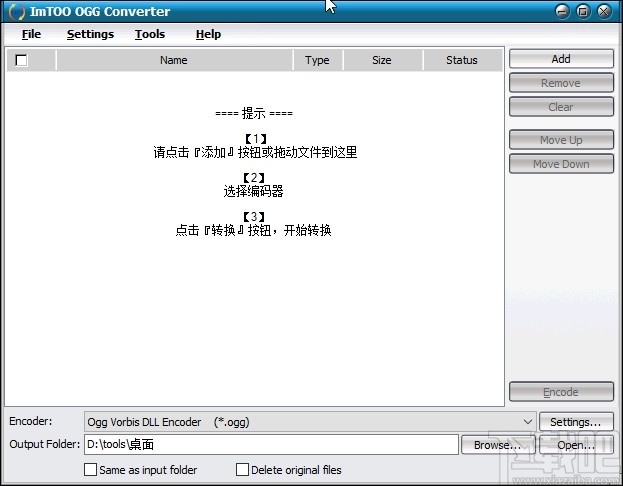Image resolution: width=623 pixels, height=486 pixels.
Task: Open encoder Settings... button
Action: click(576, 422)
